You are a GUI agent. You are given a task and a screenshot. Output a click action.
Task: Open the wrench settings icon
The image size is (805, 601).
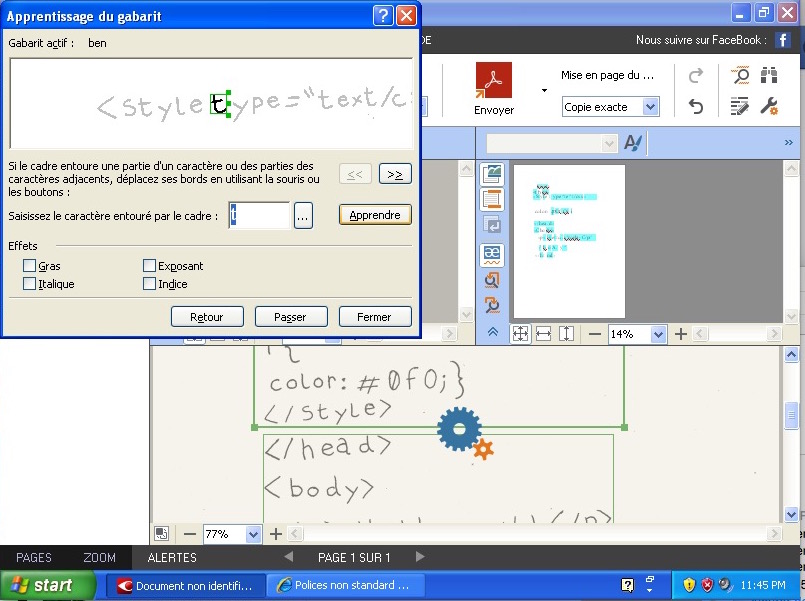(x=769, y=106)
